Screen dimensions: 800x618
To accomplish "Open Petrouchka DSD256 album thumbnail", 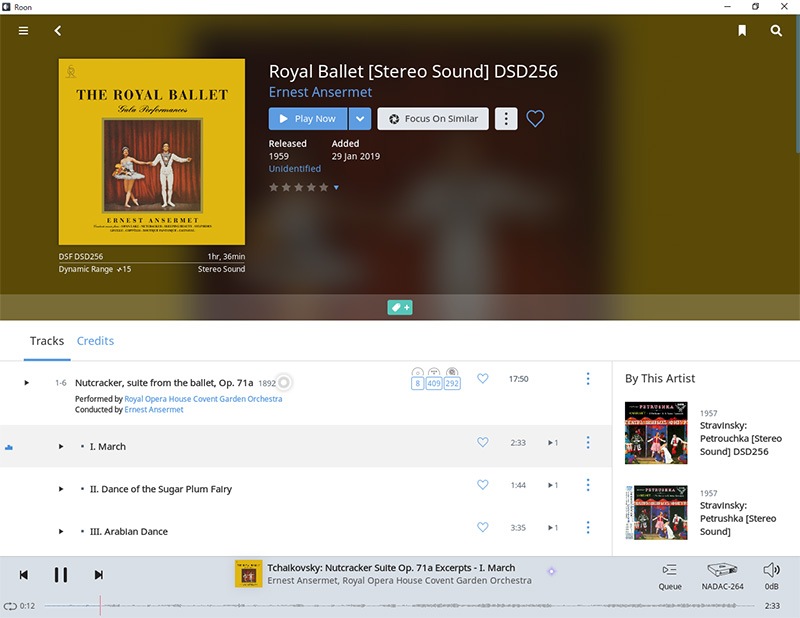I will 656,433.
